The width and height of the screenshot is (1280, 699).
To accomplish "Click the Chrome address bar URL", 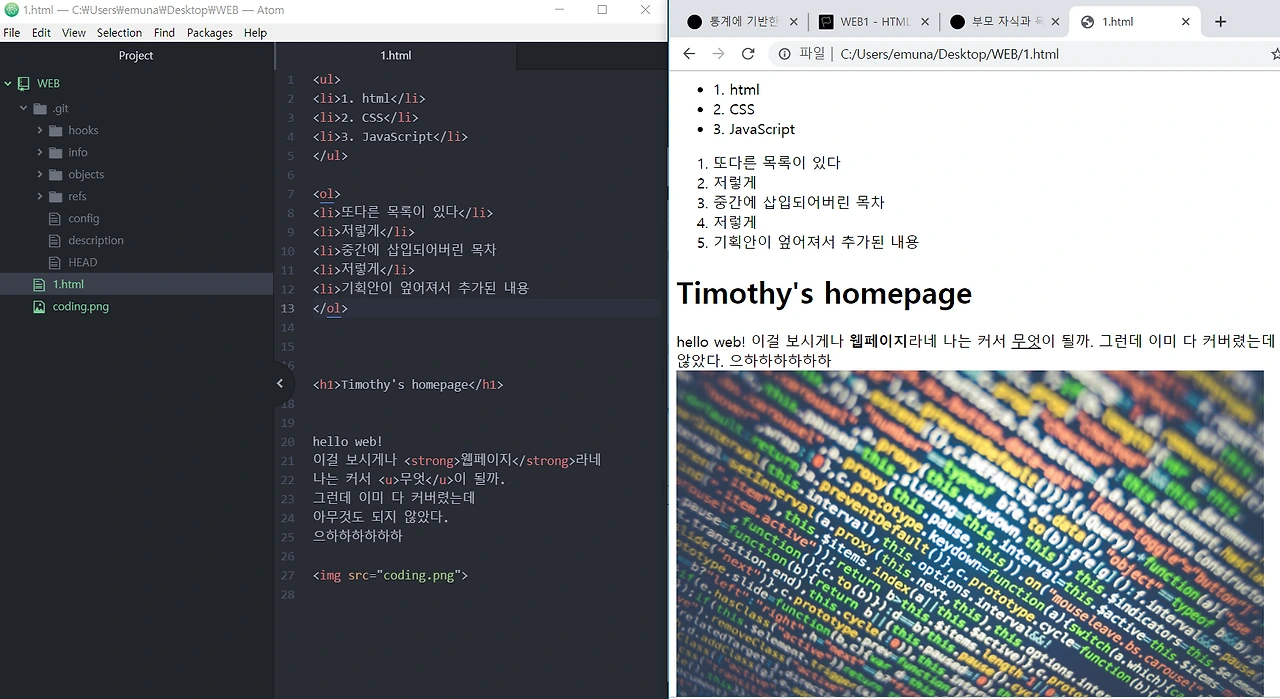I will click(x=949, y=54).
